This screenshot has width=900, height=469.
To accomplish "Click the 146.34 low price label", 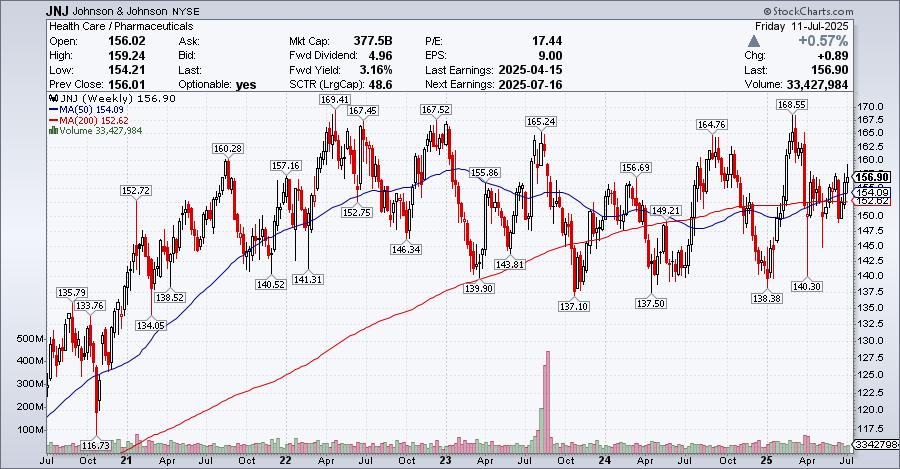I will click(406, 250).
